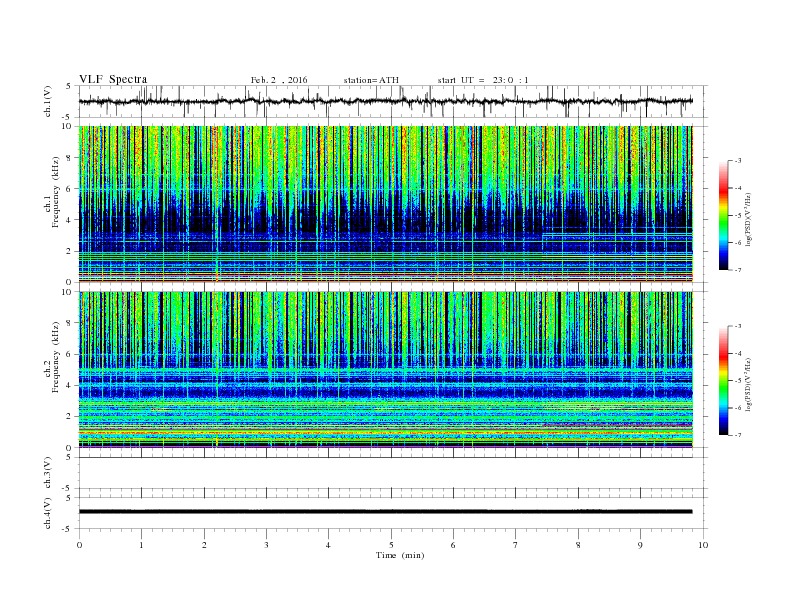Click the "-7" value on ch.2 colorbar
792x612 pixels.
pos(737,435)
